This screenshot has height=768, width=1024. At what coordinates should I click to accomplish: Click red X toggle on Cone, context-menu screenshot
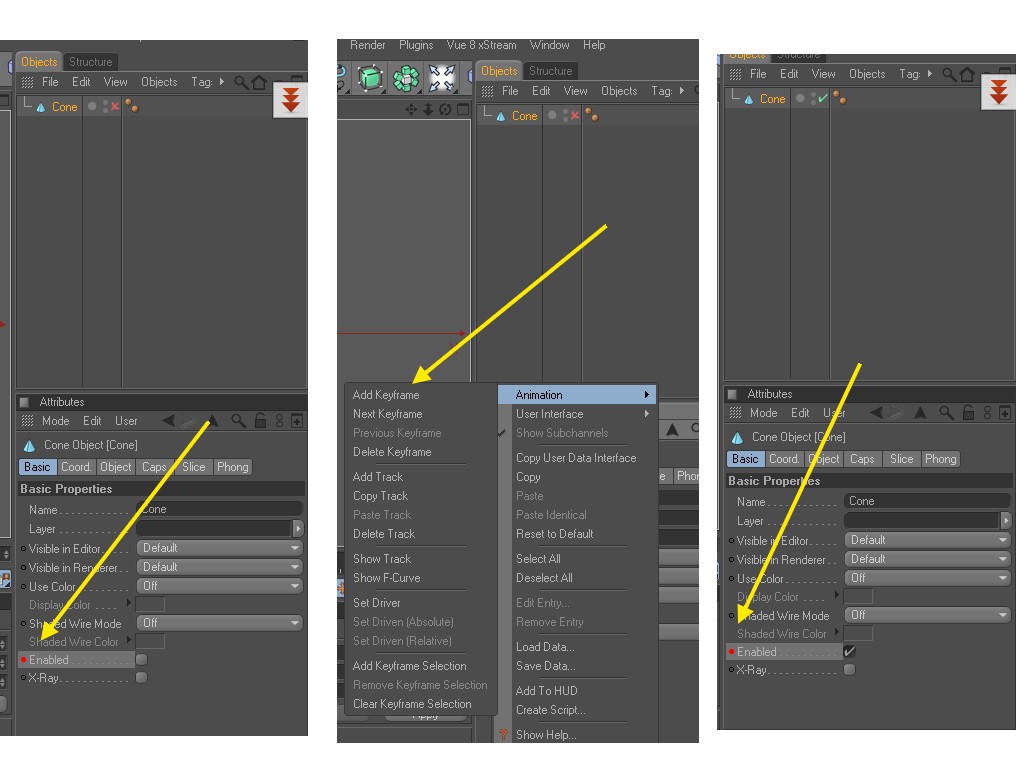575,116
